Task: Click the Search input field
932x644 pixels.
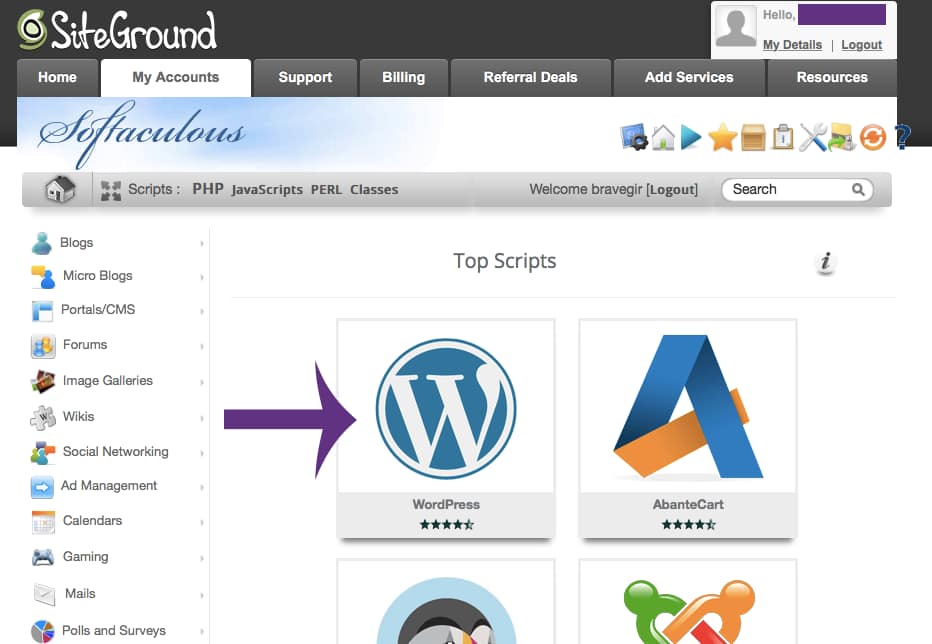Action: click(788, 189)
